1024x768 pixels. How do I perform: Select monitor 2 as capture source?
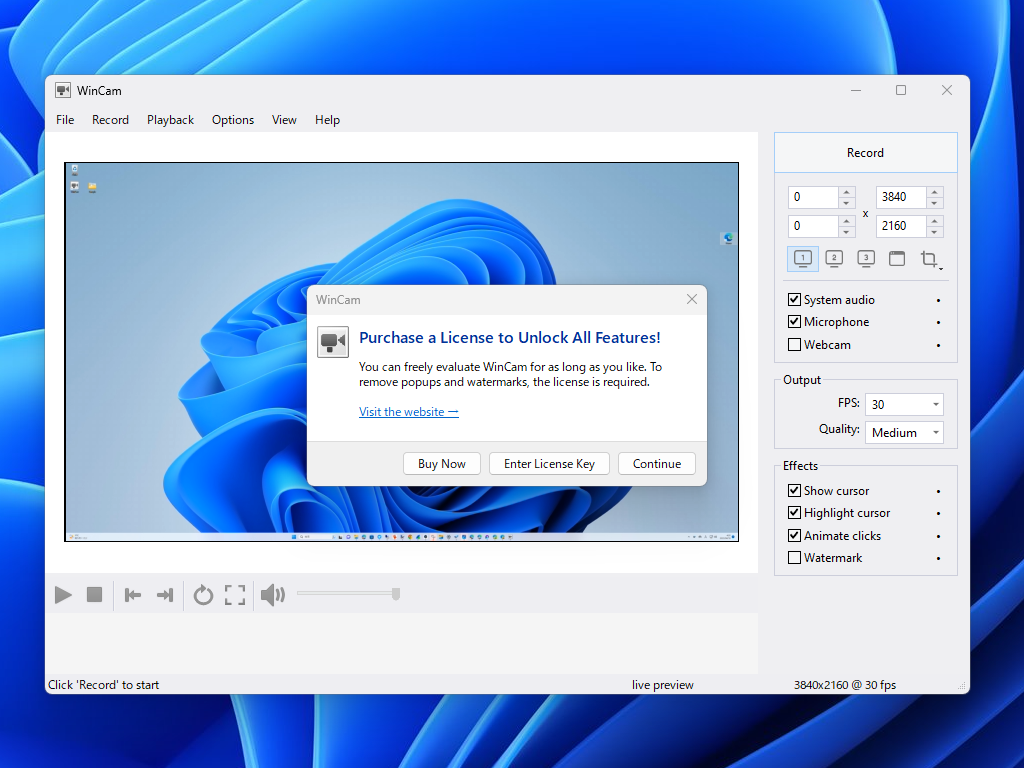[834, 258]
